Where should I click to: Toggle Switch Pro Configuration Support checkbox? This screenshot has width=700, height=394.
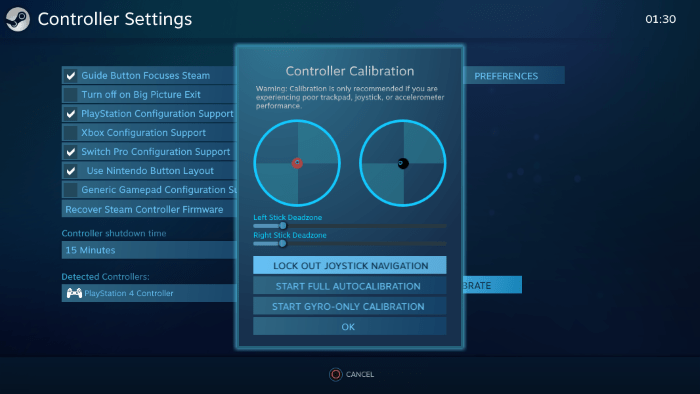click(x=71, y=152)
